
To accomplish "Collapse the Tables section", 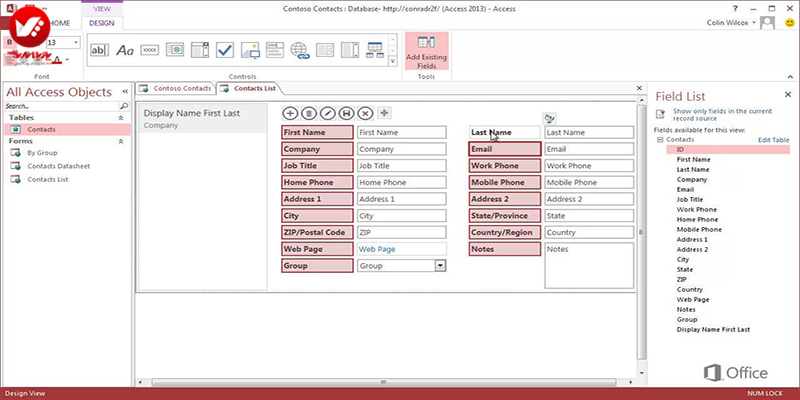I will tap(121, 118).
